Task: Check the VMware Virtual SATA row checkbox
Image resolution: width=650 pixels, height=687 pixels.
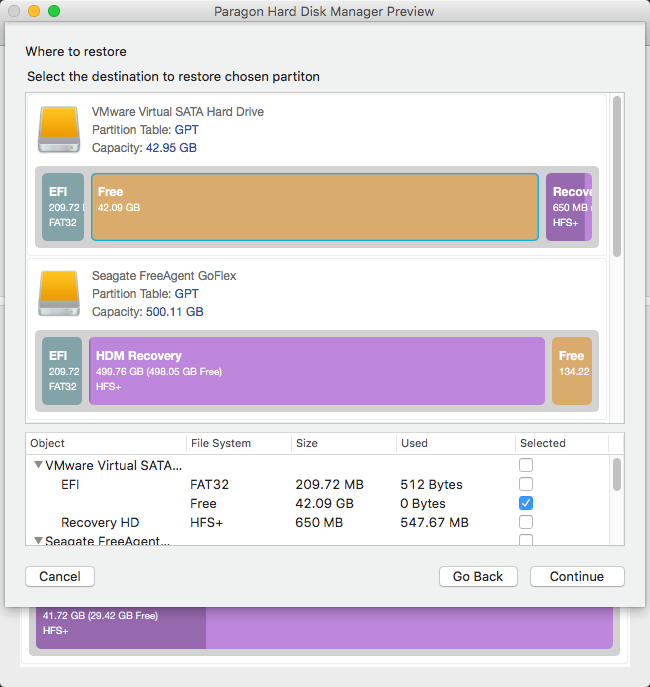Action: [x=526, y=465]
